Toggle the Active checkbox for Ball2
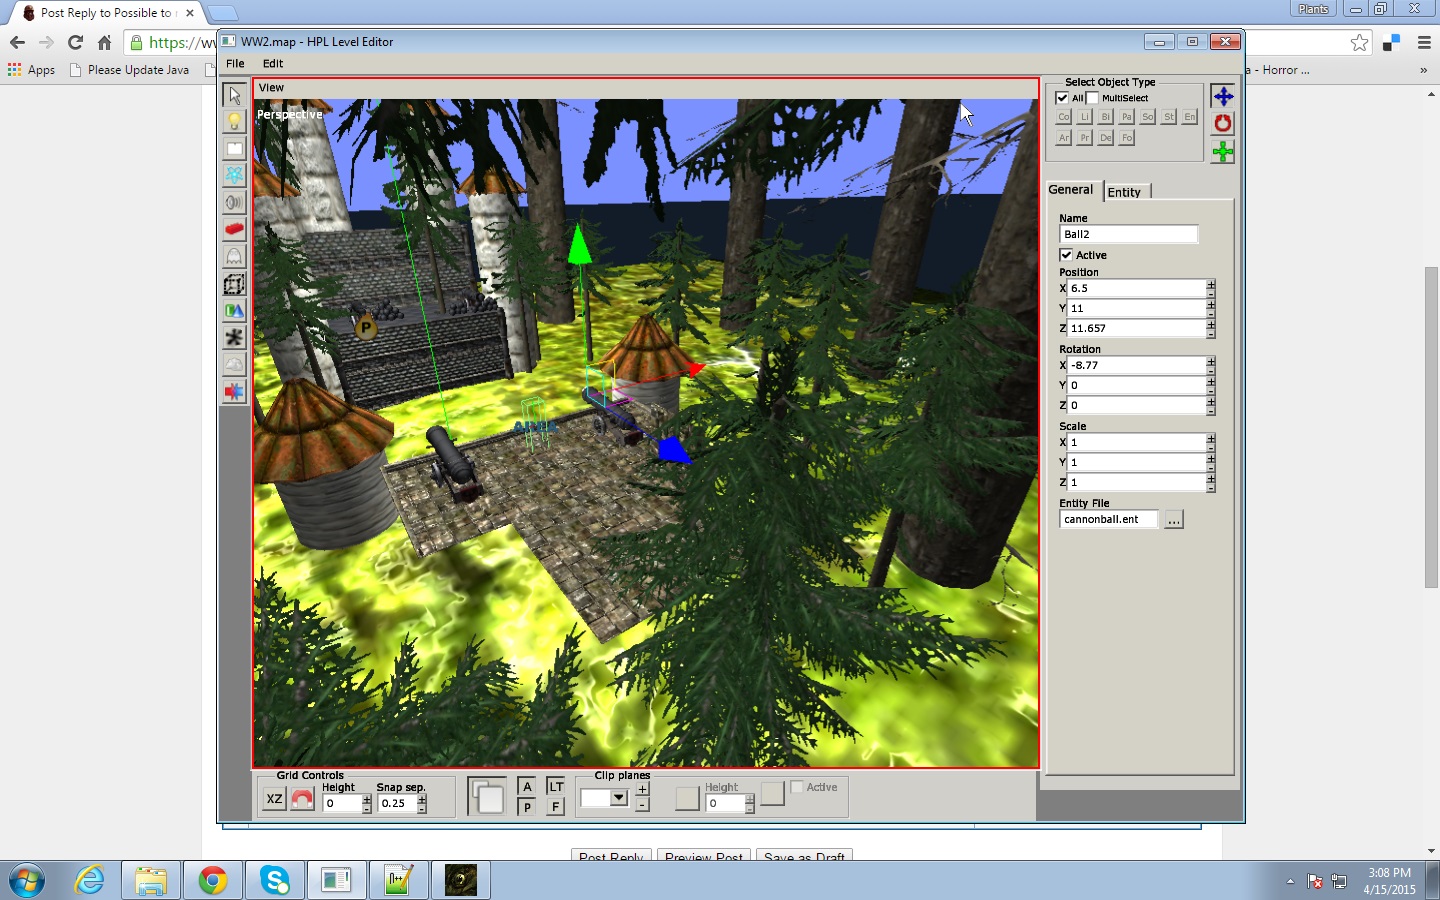1440x900 pixels. click(x=1066, y=255)
